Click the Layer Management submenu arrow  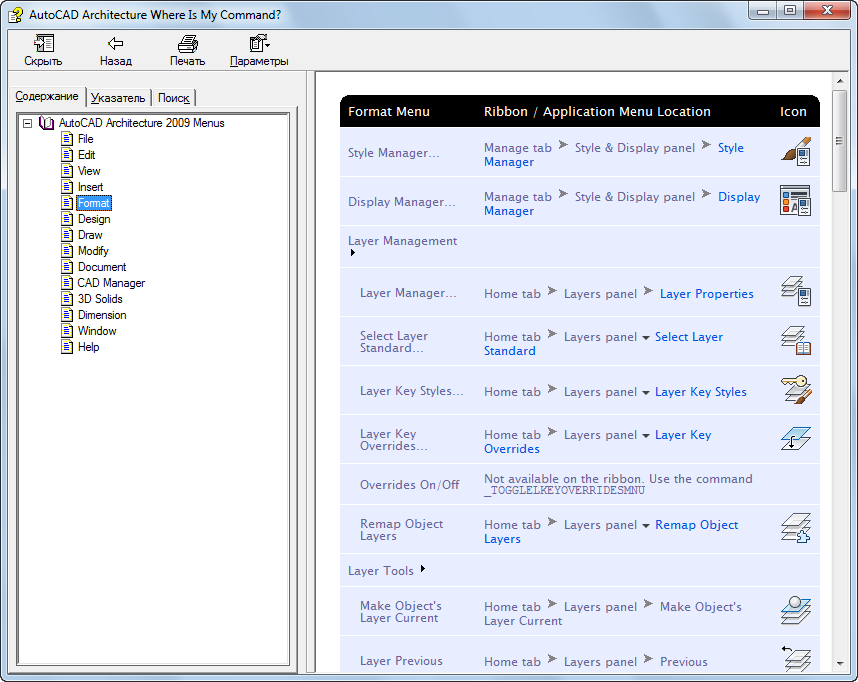(352, 253)
